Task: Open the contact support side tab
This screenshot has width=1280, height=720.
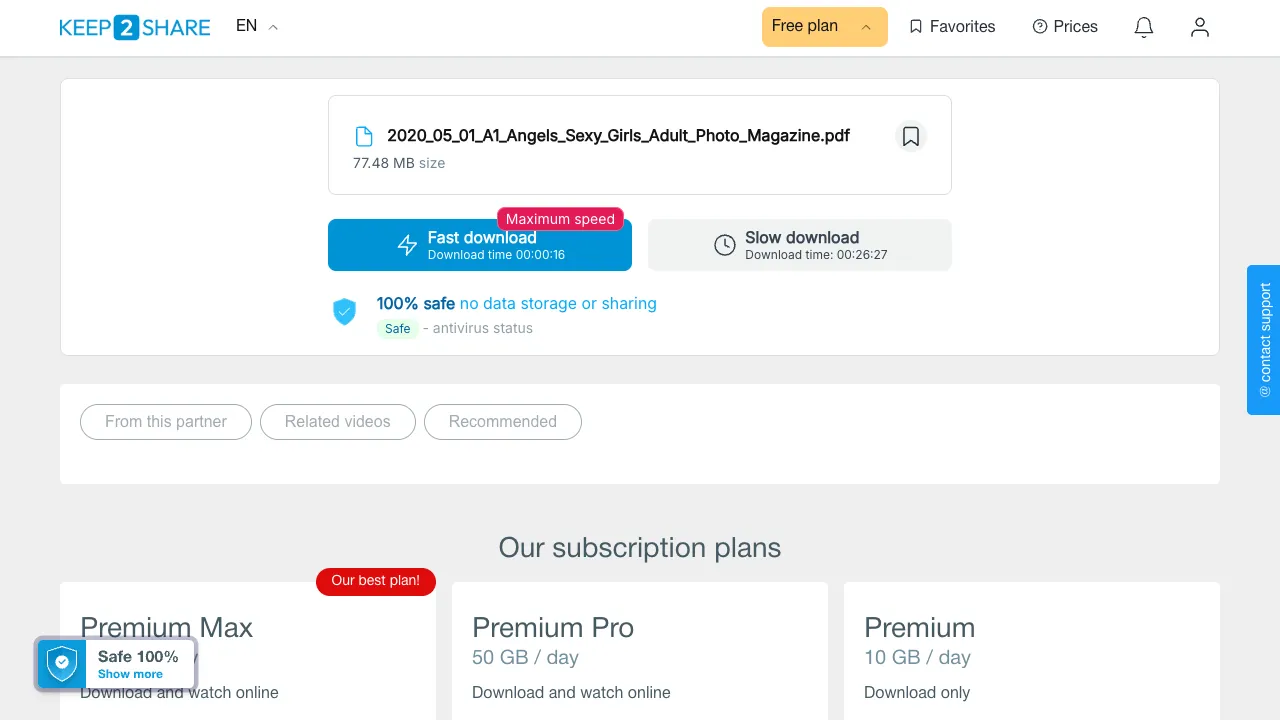Action: click(x=1264, y=340)
